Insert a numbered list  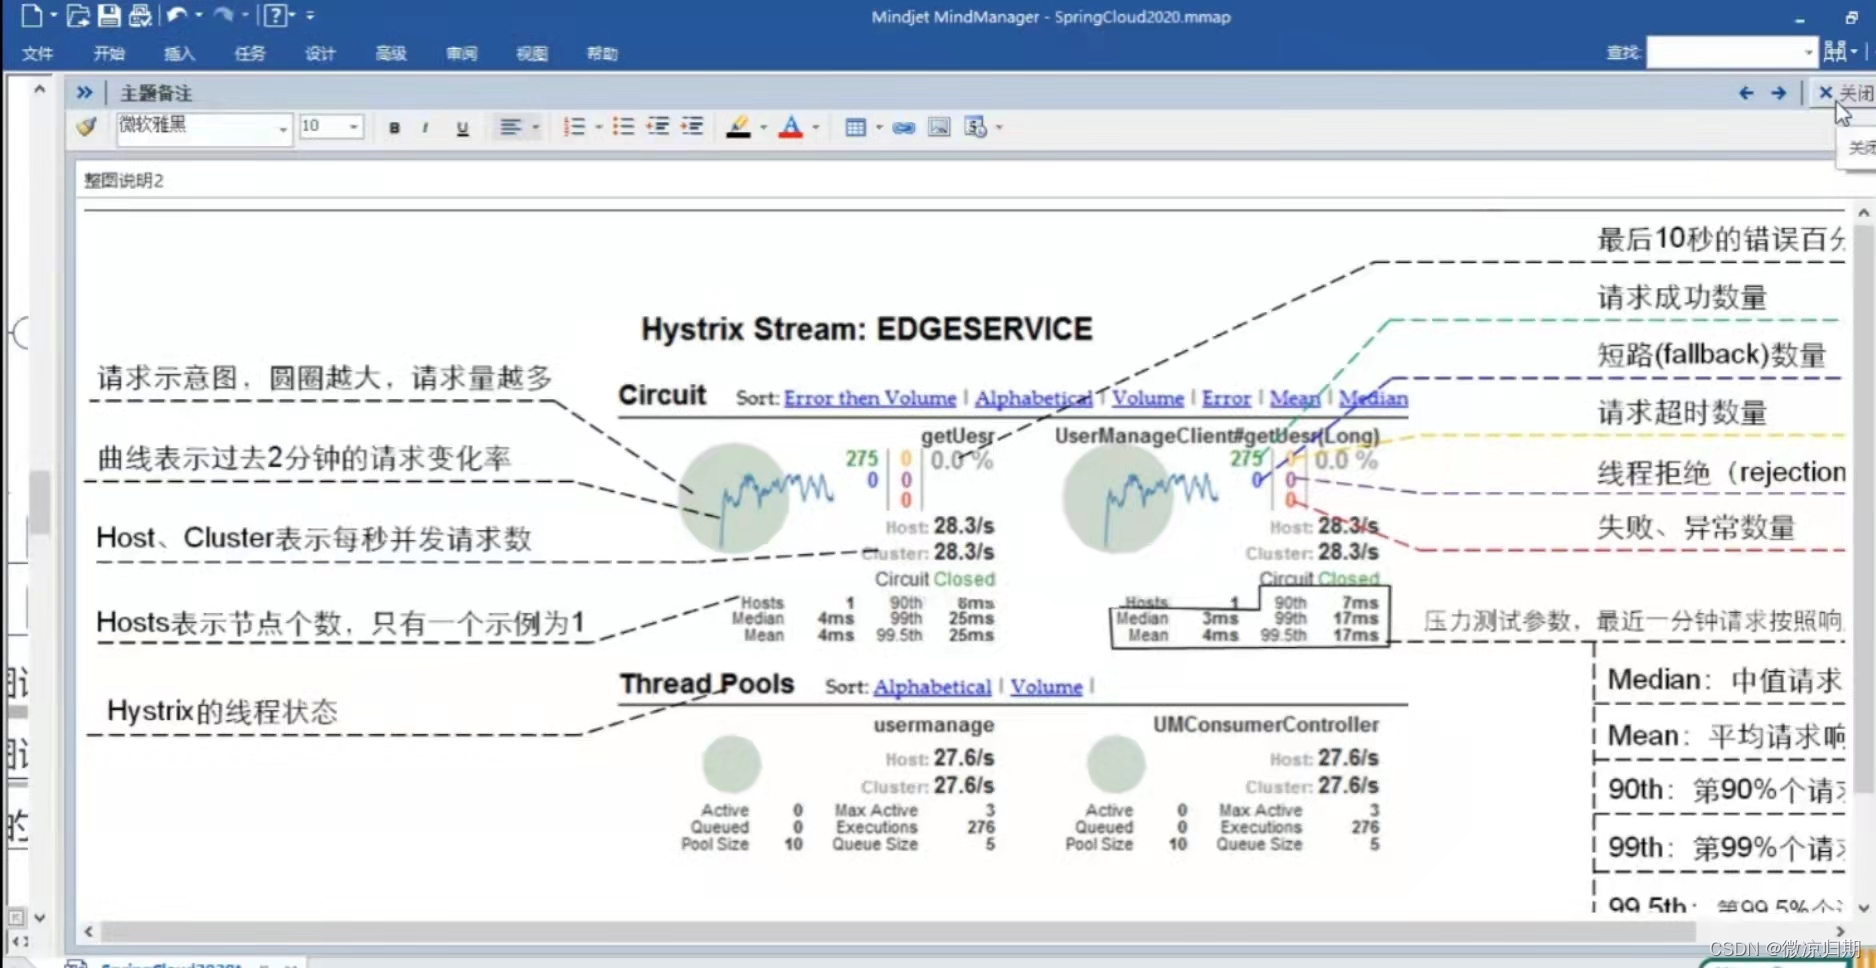(574, 127)
